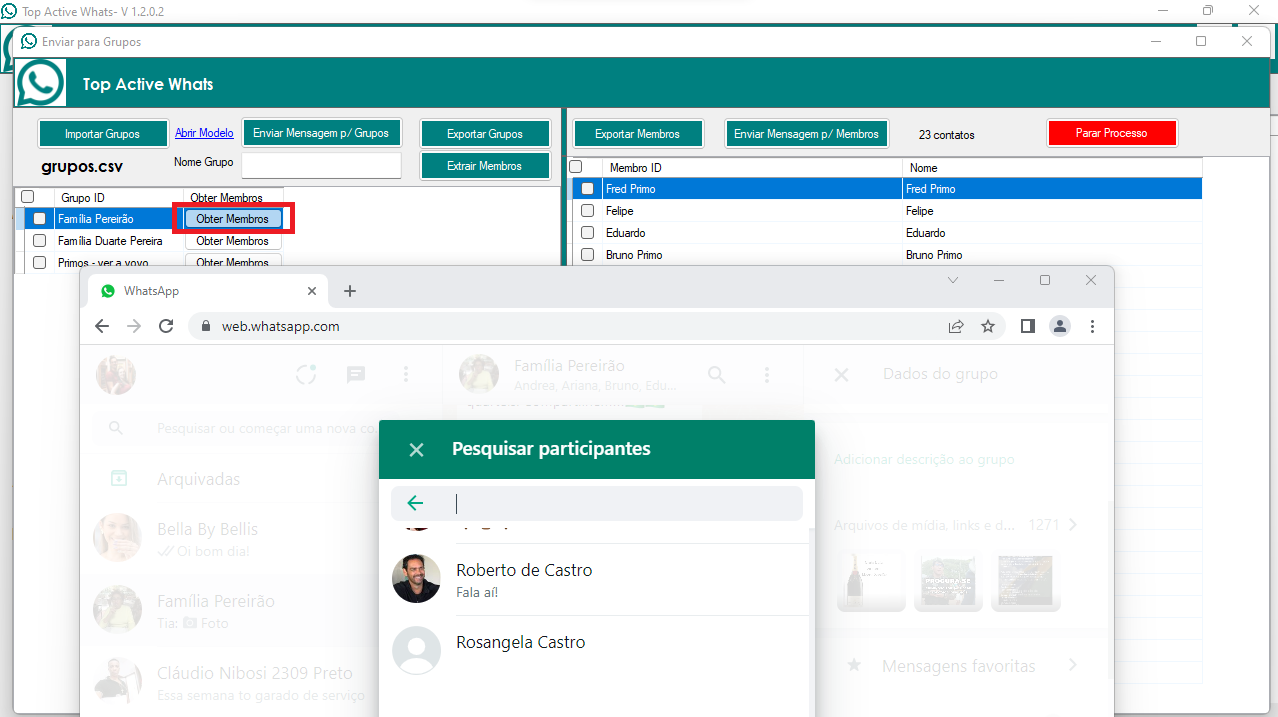Open the Abrir Modelo link
The image size is (1278, 717).
204,133
